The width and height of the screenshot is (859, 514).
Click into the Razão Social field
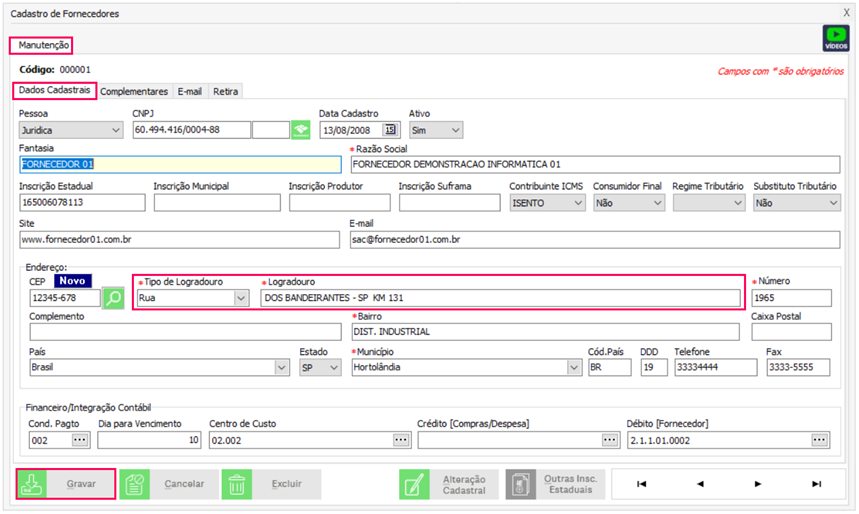click(595, 165)
